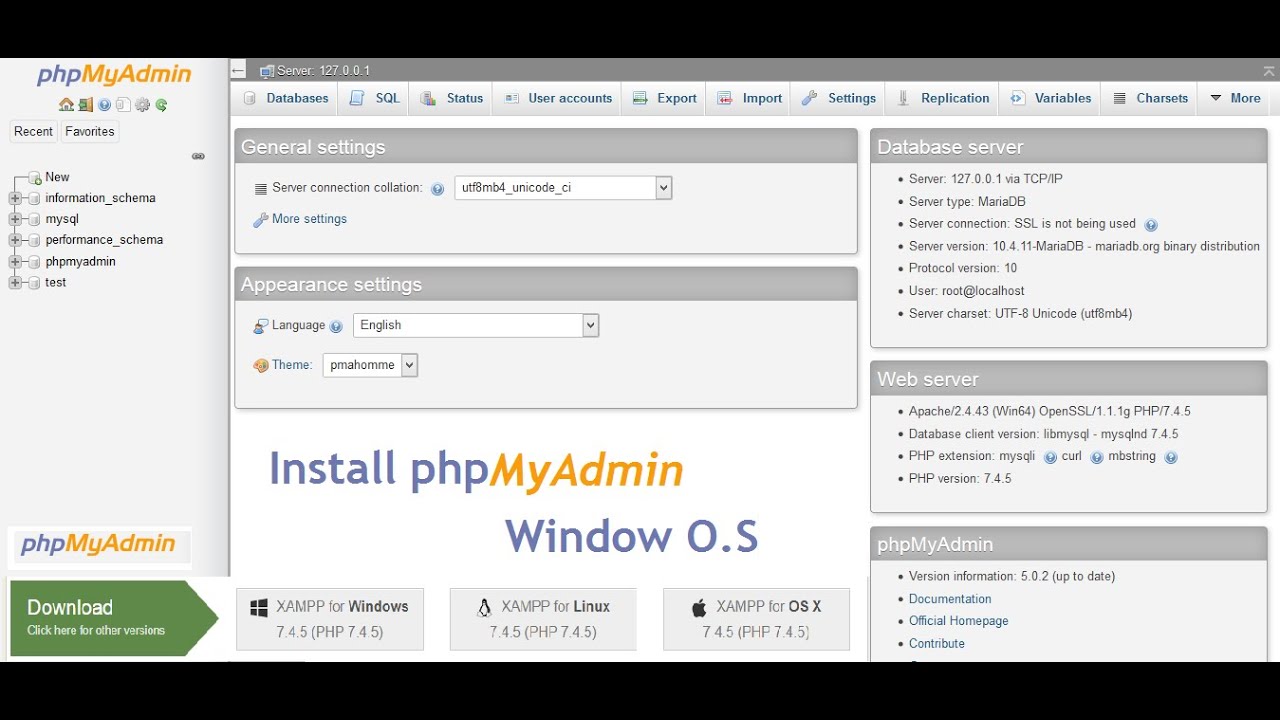This screenshot has height=720, width=1280.
Task: Click help icon beside Language label
Action: point(336,326)
